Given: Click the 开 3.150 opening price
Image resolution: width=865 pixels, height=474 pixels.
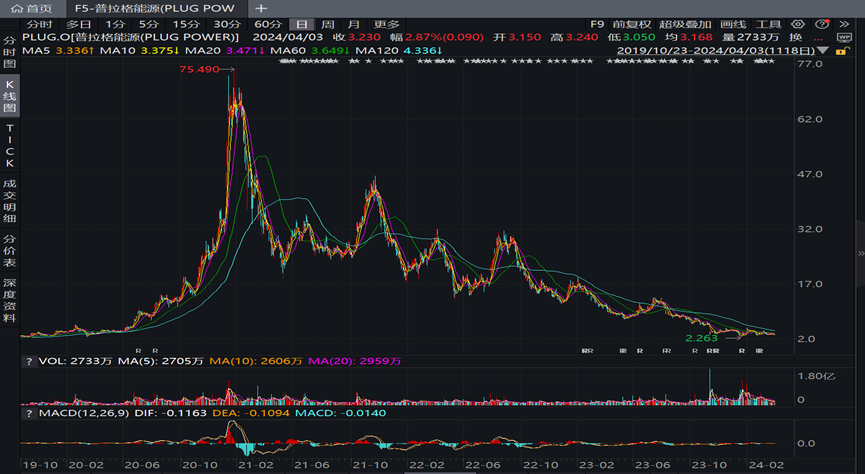Looking at the screenshot, I should (x=517, y=37).
